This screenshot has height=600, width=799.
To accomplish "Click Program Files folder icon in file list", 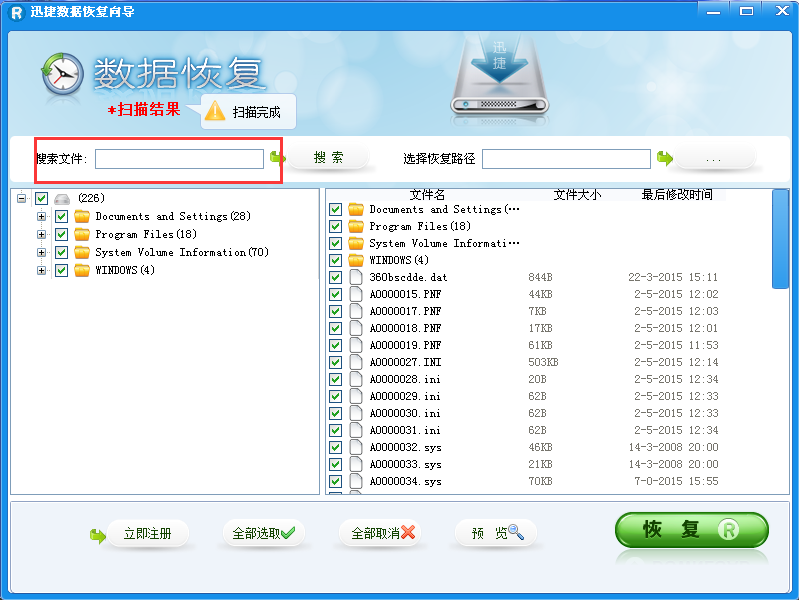I will click(x=356, y=226).
